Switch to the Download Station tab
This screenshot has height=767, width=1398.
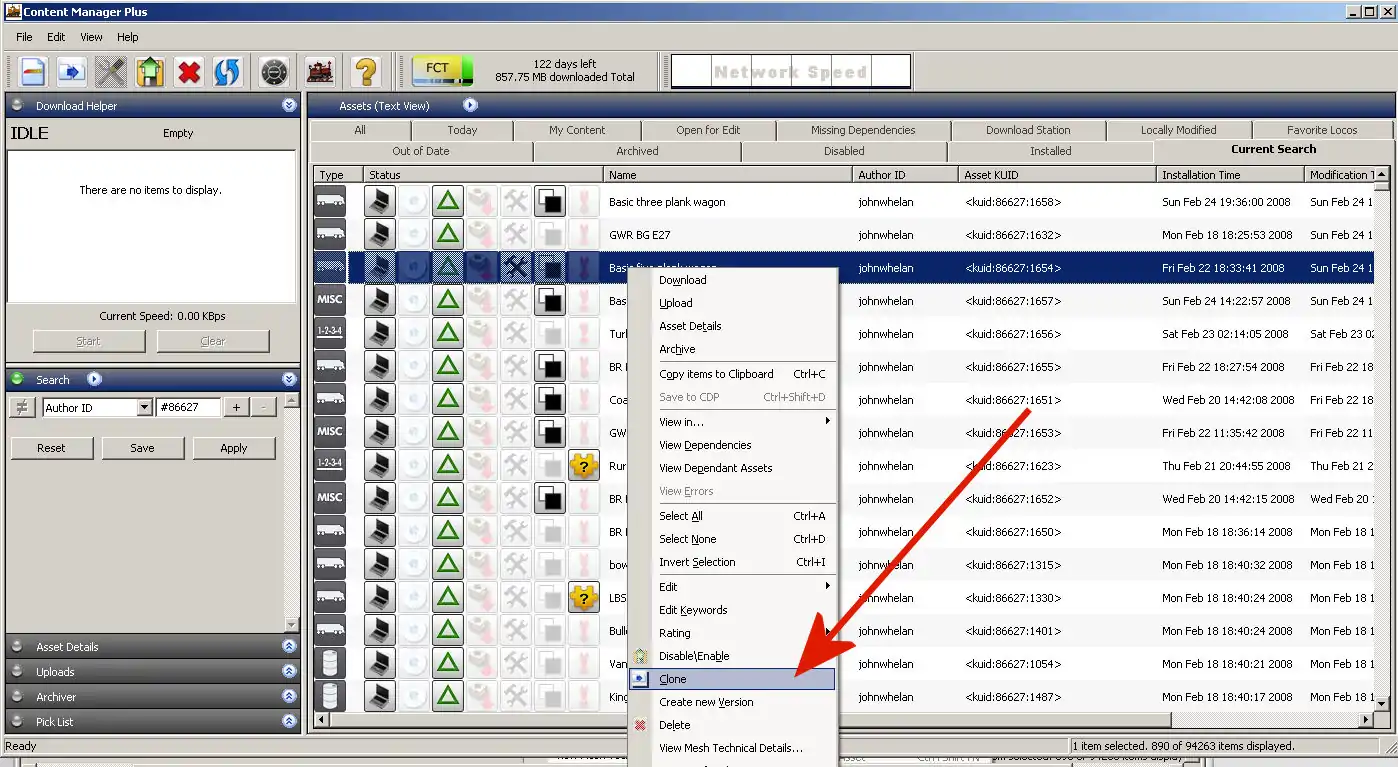[1027, 130]
